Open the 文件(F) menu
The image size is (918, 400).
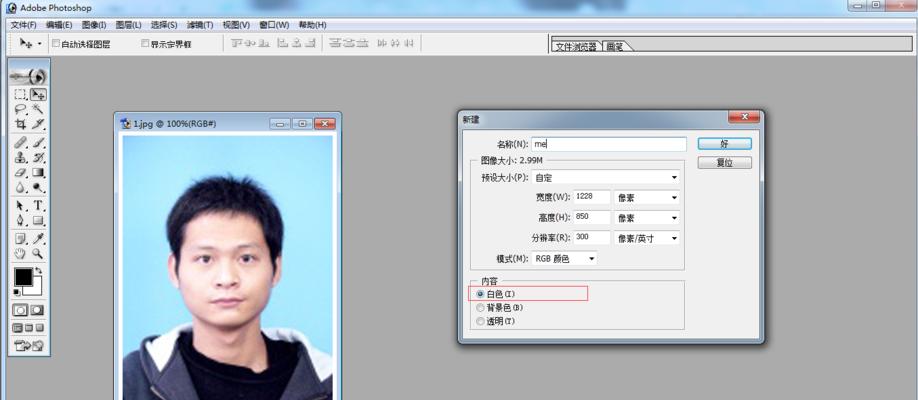[23, 25]
